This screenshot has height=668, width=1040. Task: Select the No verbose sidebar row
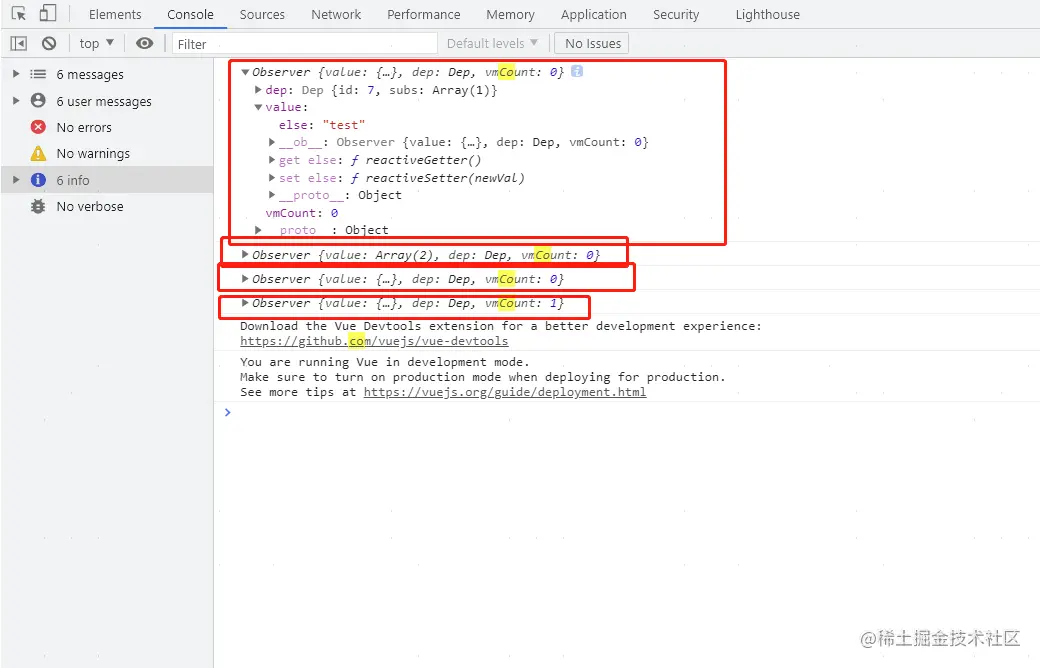click(107, 206)
